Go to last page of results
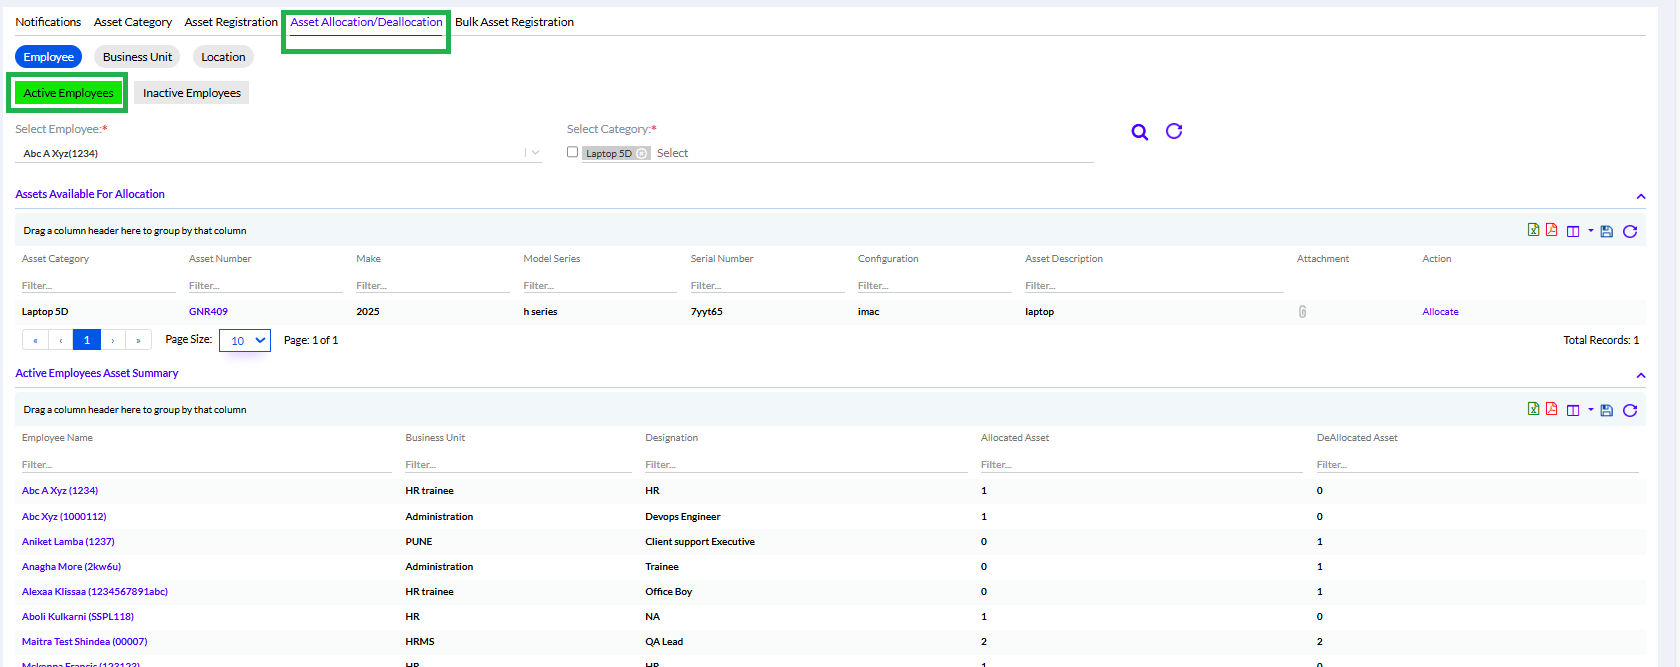 tap(138, 340)
